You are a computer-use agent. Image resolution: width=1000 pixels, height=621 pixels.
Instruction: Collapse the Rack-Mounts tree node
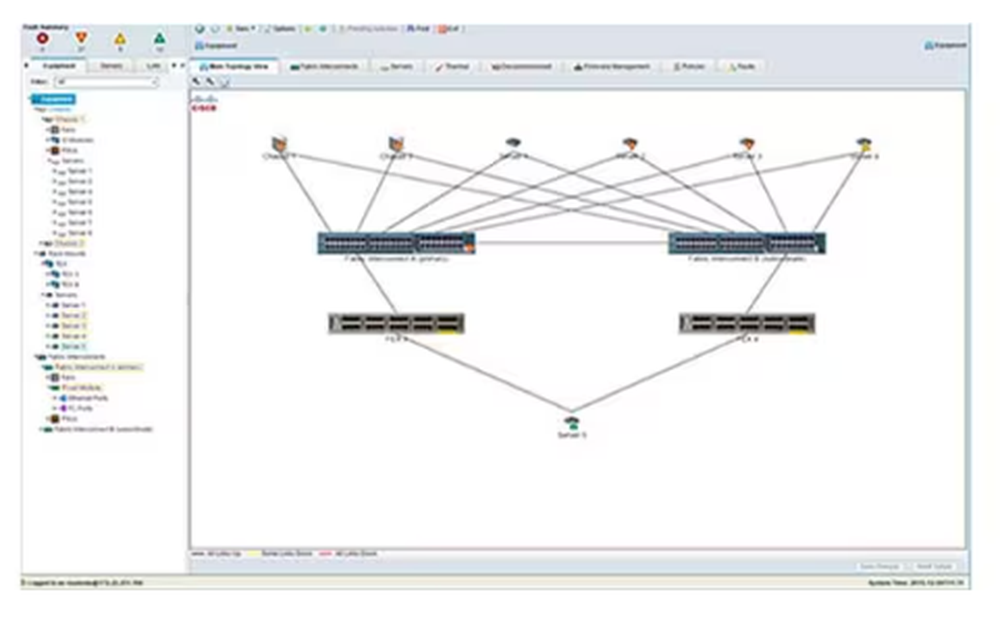click(x=38, y=254)
